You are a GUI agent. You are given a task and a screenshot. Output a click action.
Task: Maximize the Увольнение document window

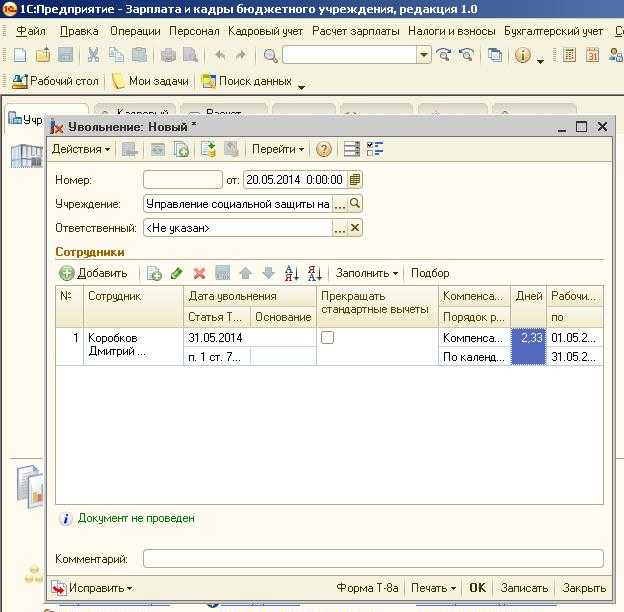(x=581, y=127)
